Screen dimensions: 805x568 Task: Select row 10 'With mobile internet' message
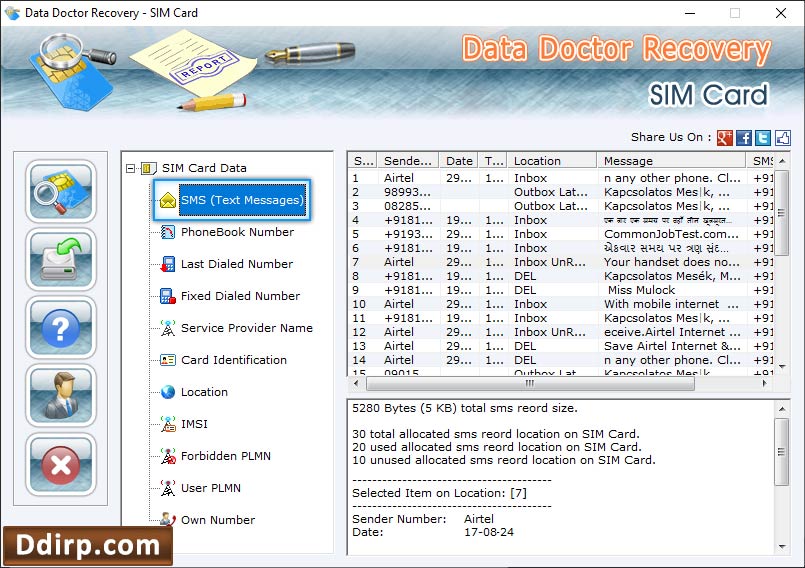coord(561,304)
